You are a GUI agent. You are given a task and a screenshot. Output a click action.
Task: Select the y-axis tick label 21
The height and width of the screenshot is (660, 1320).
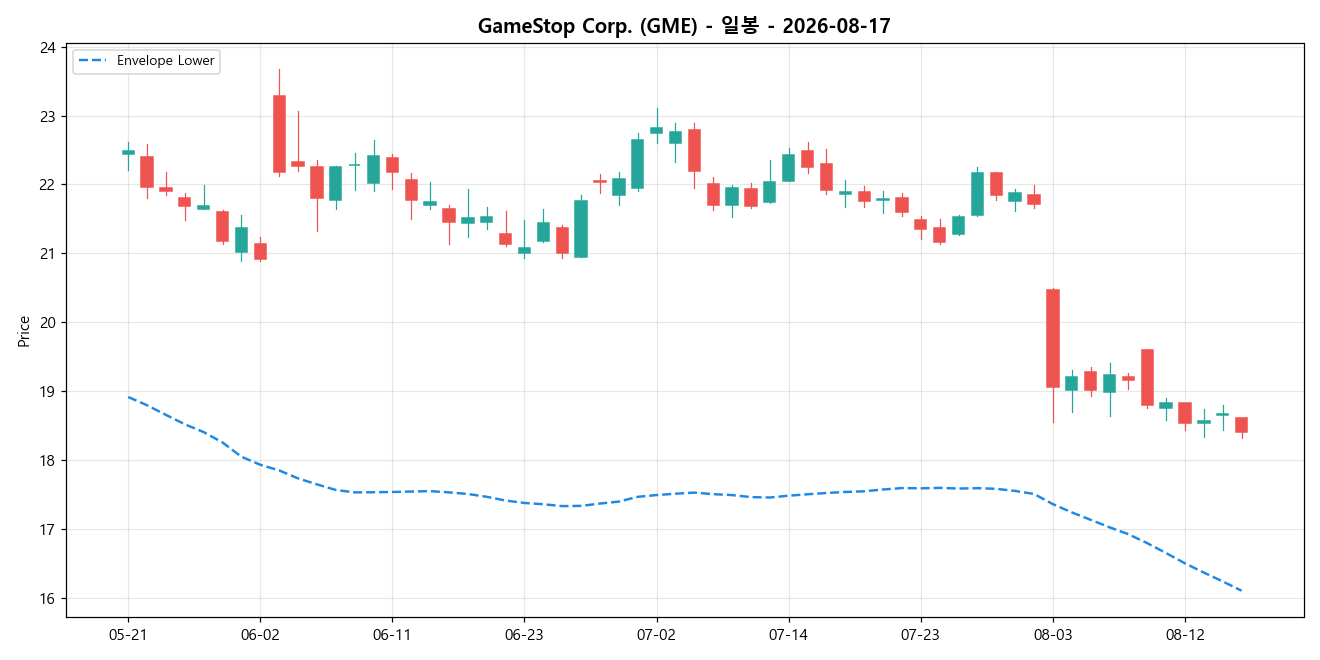coord(47,254)
